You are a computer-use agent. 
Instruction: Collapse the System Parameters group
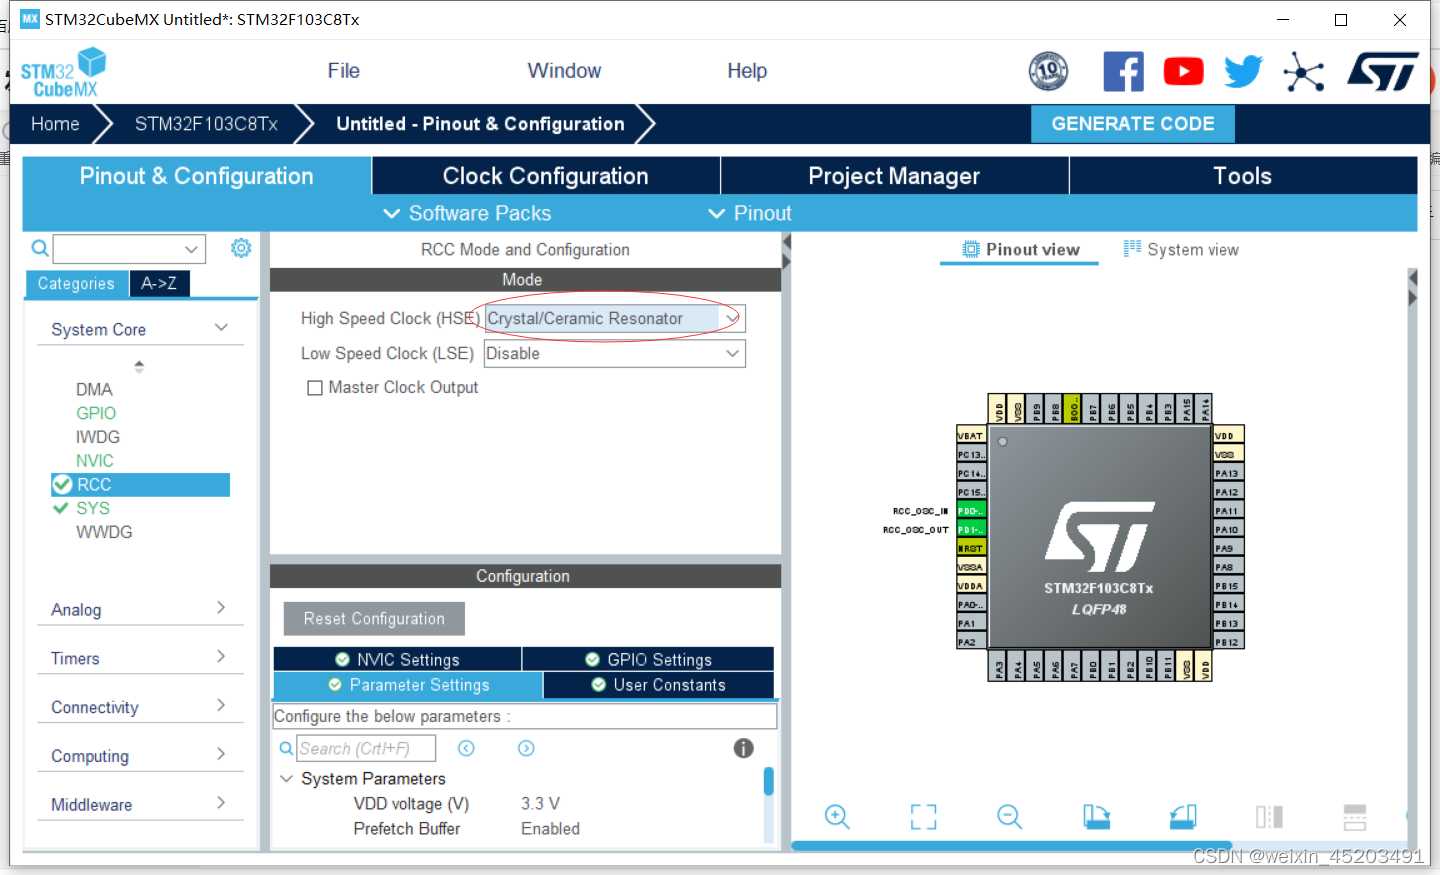point(287,778)
